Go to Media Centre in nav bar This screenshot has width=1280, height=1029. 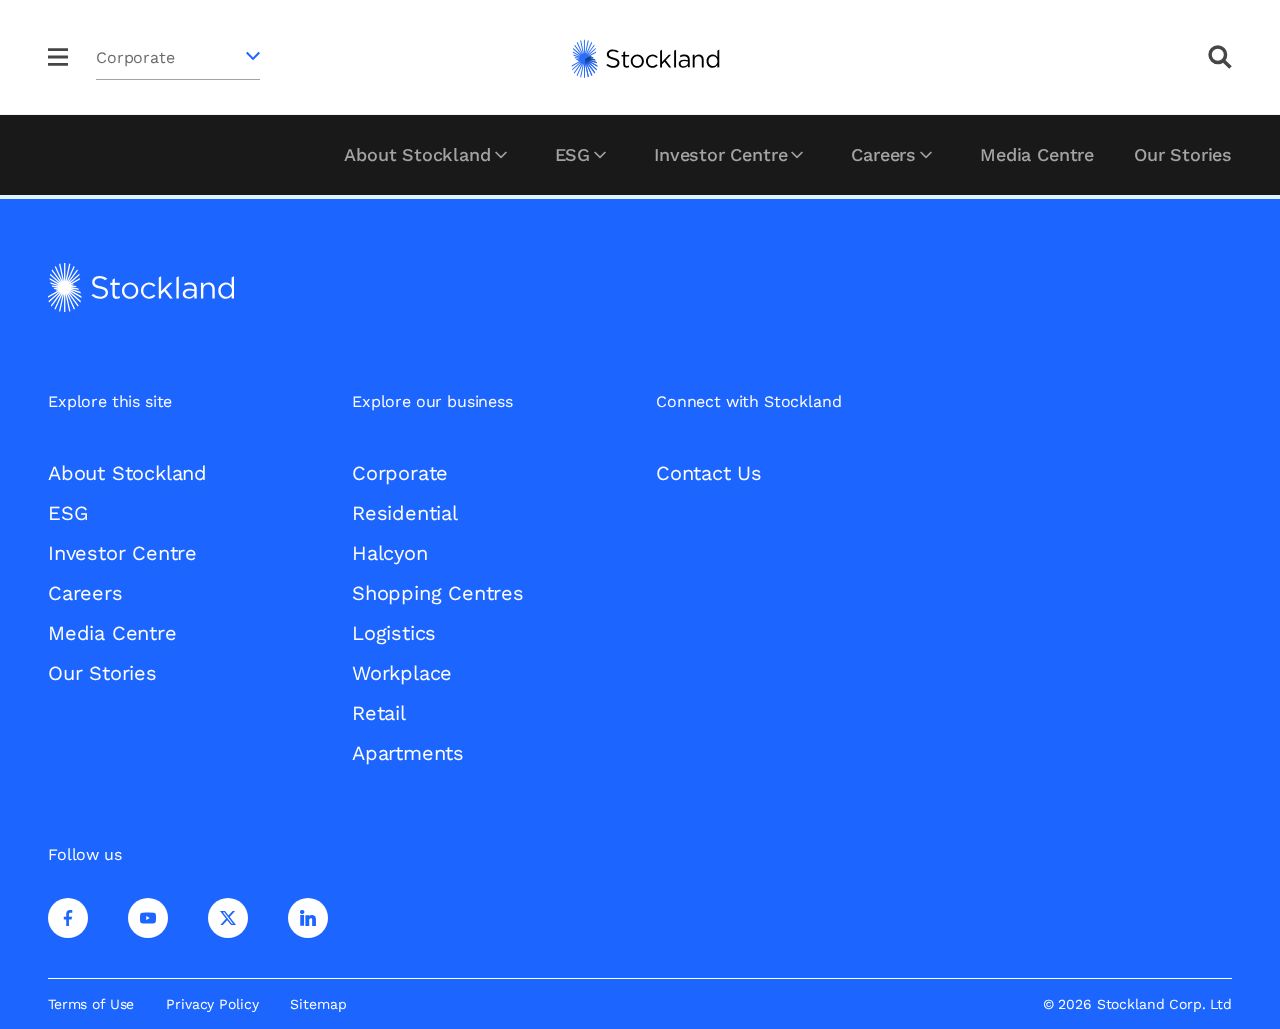[1037, 155]
